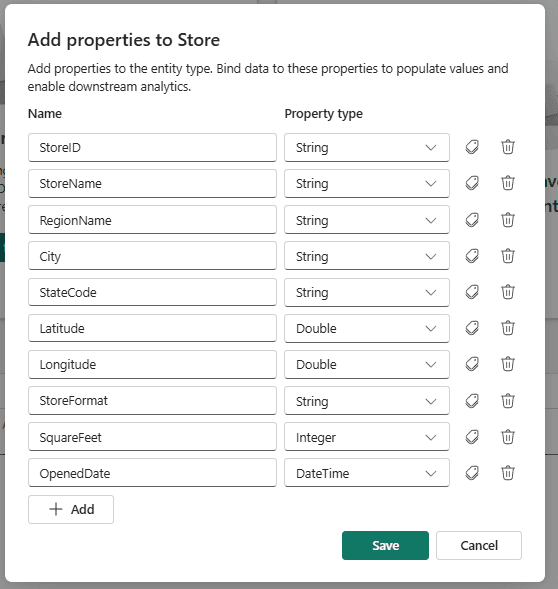Edit the StateCode name field
Image resolution: width=558 pixels, height=589 pixels.
pos(152,292)
